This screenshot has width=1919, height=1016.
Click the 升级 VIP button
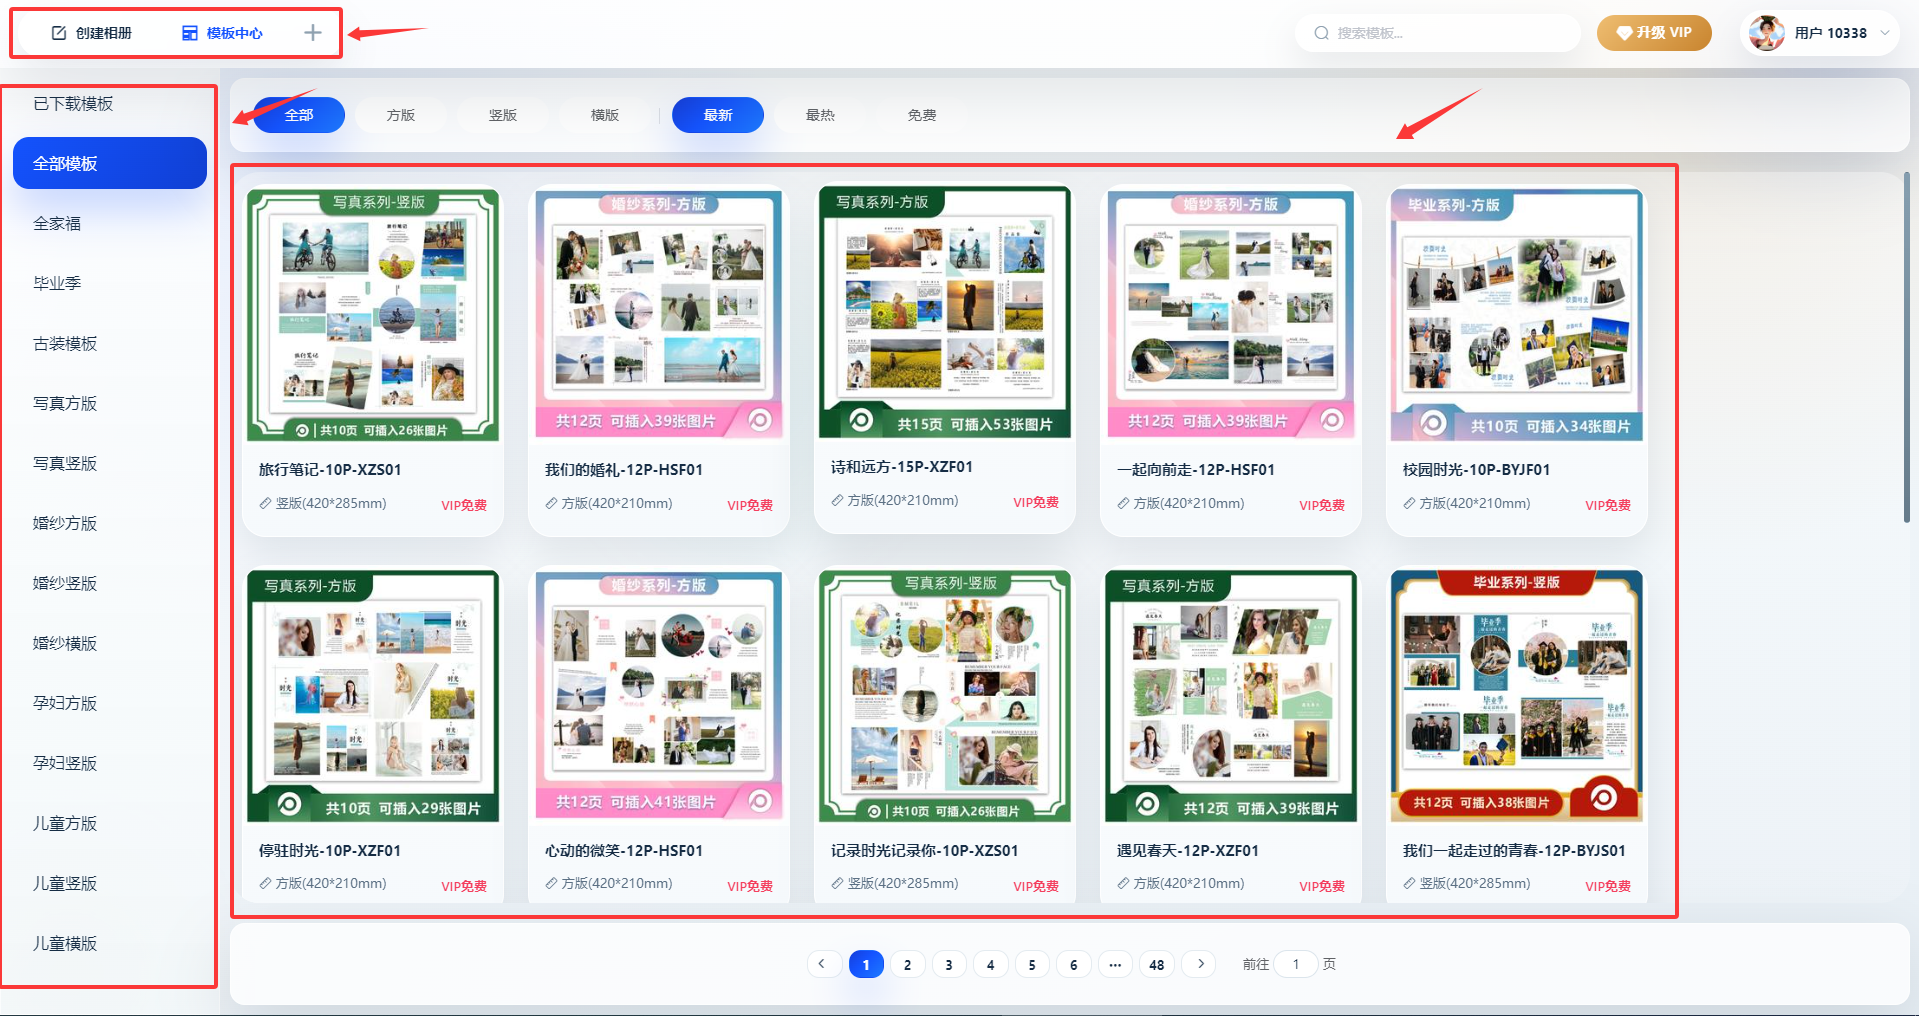tap(1654, 33)
